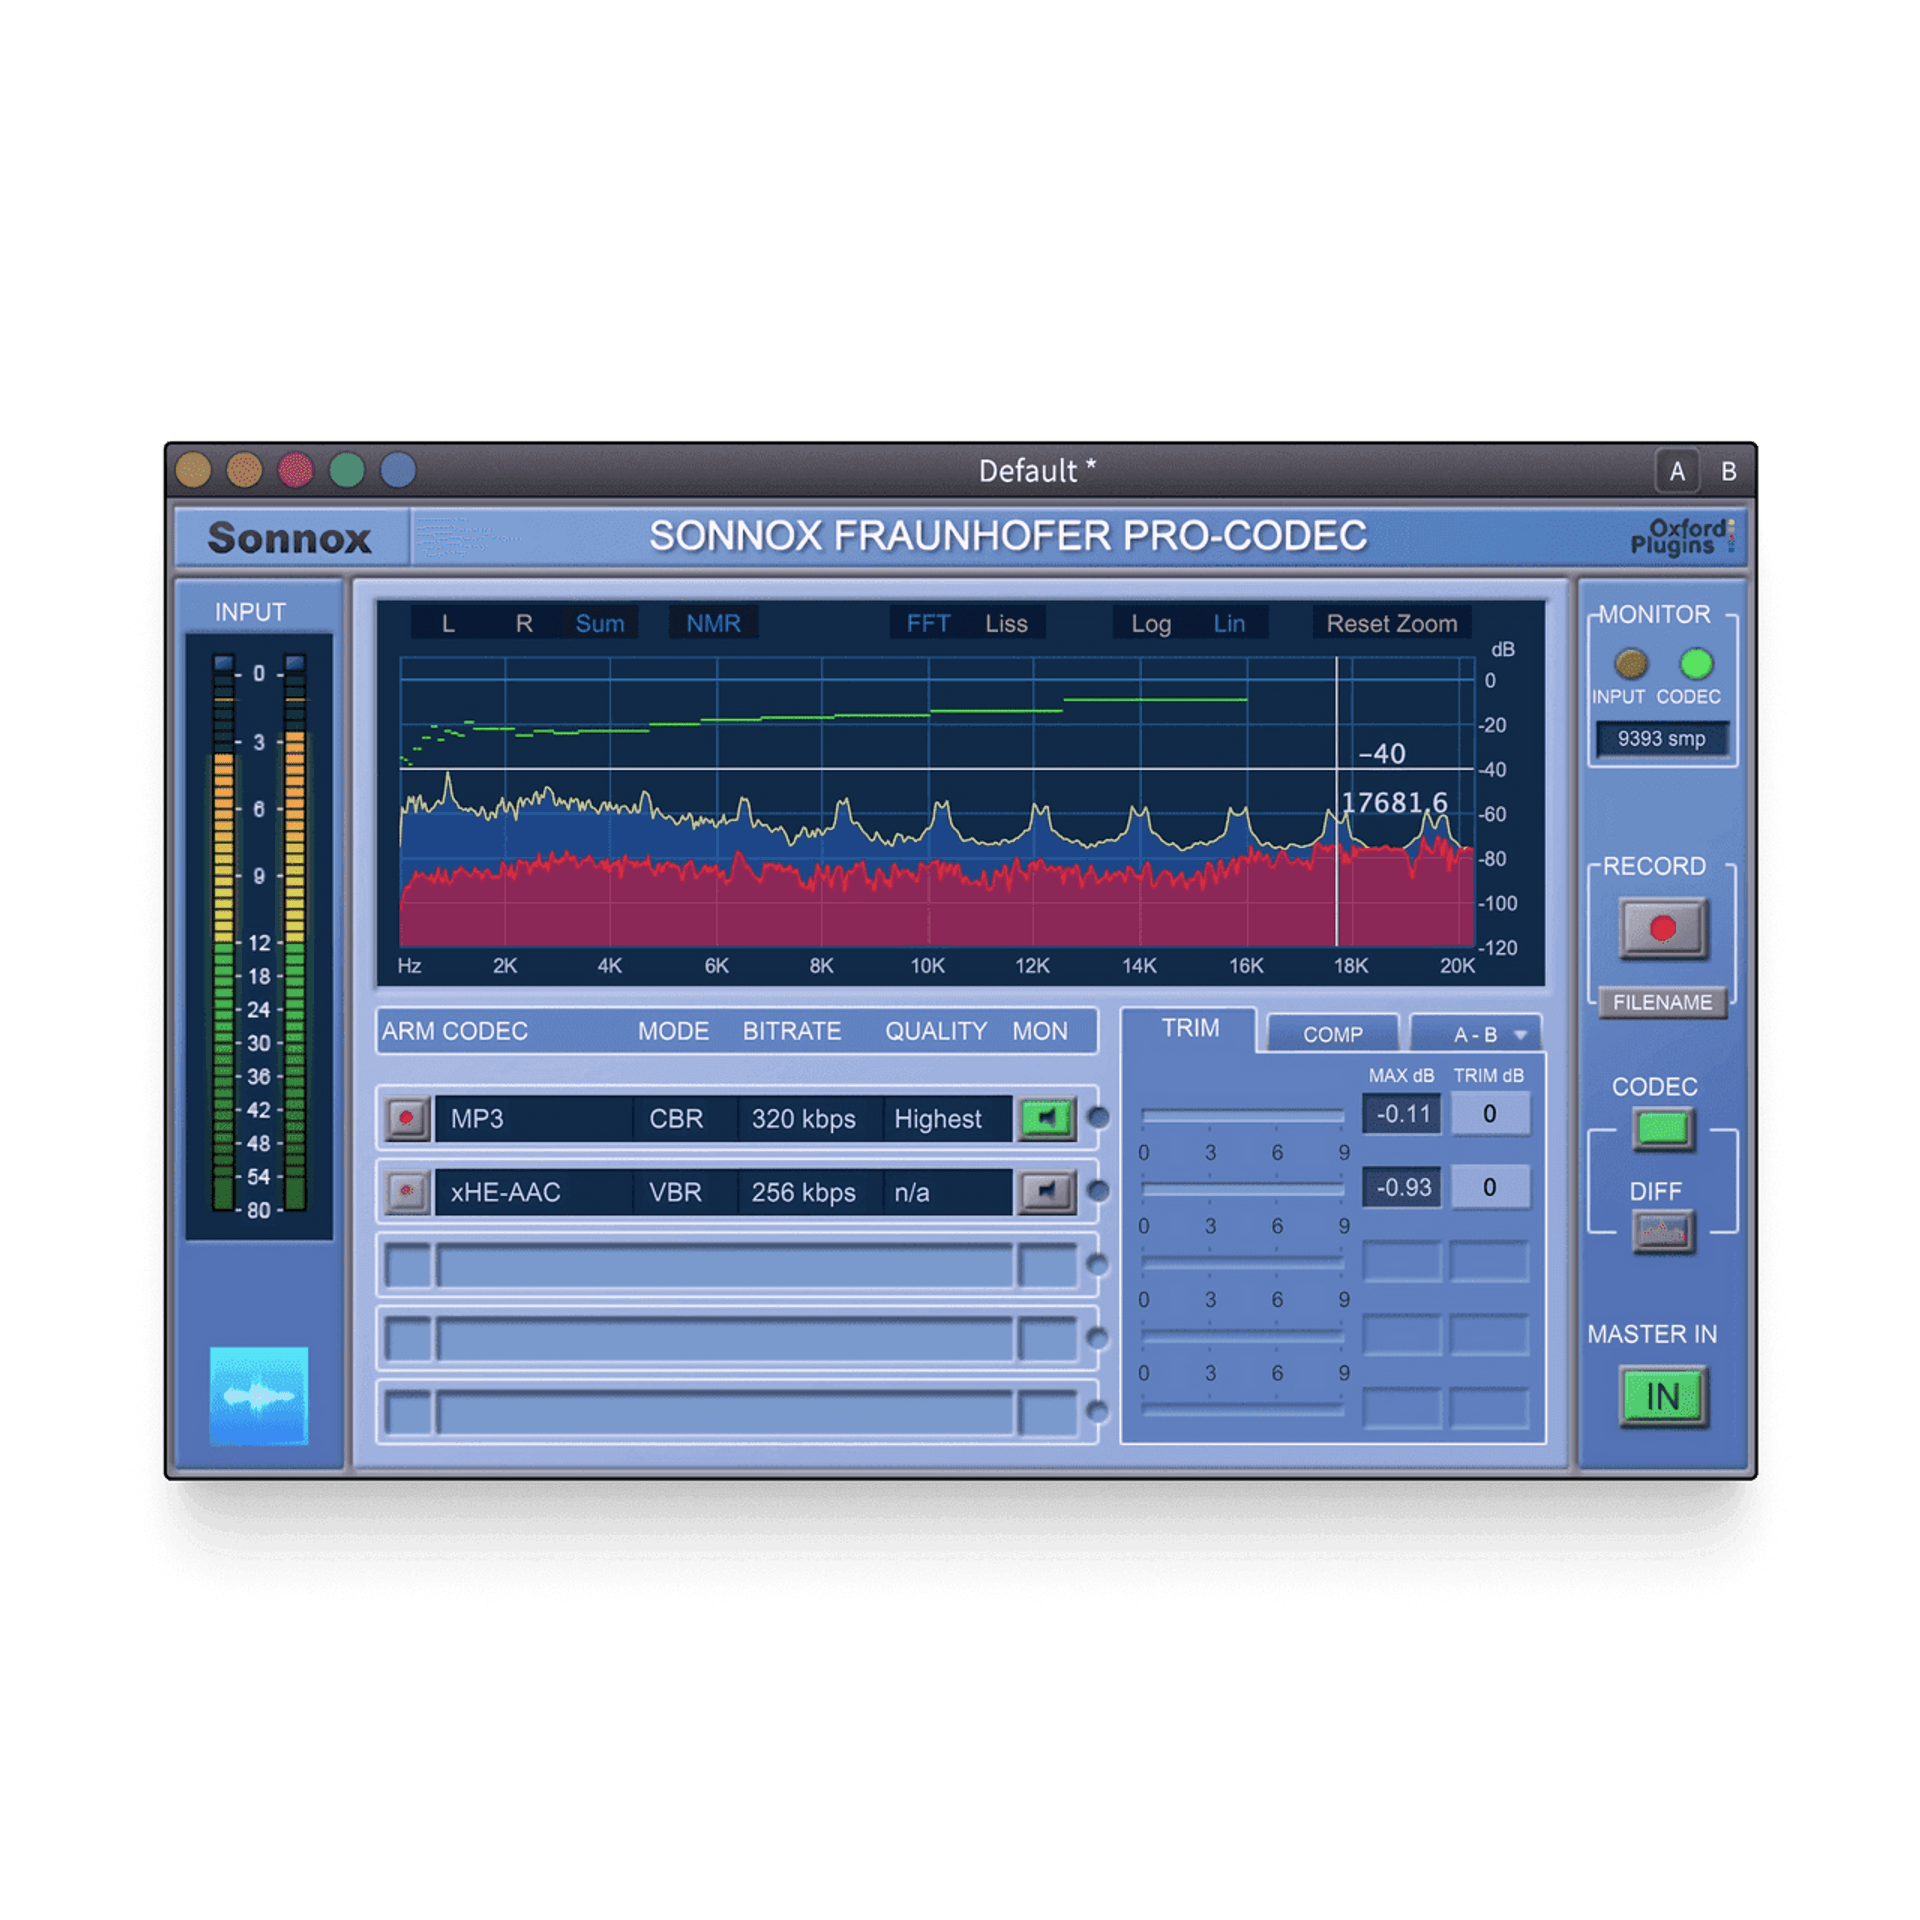Click the MP3 trim slider

pos(1242,1114)
